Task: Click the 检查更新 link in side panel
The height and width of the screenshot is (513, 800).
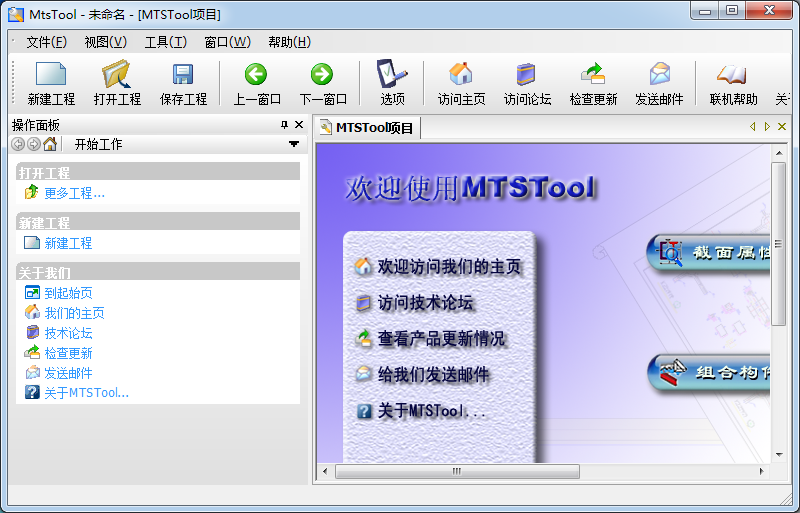Action: (68, 353)
